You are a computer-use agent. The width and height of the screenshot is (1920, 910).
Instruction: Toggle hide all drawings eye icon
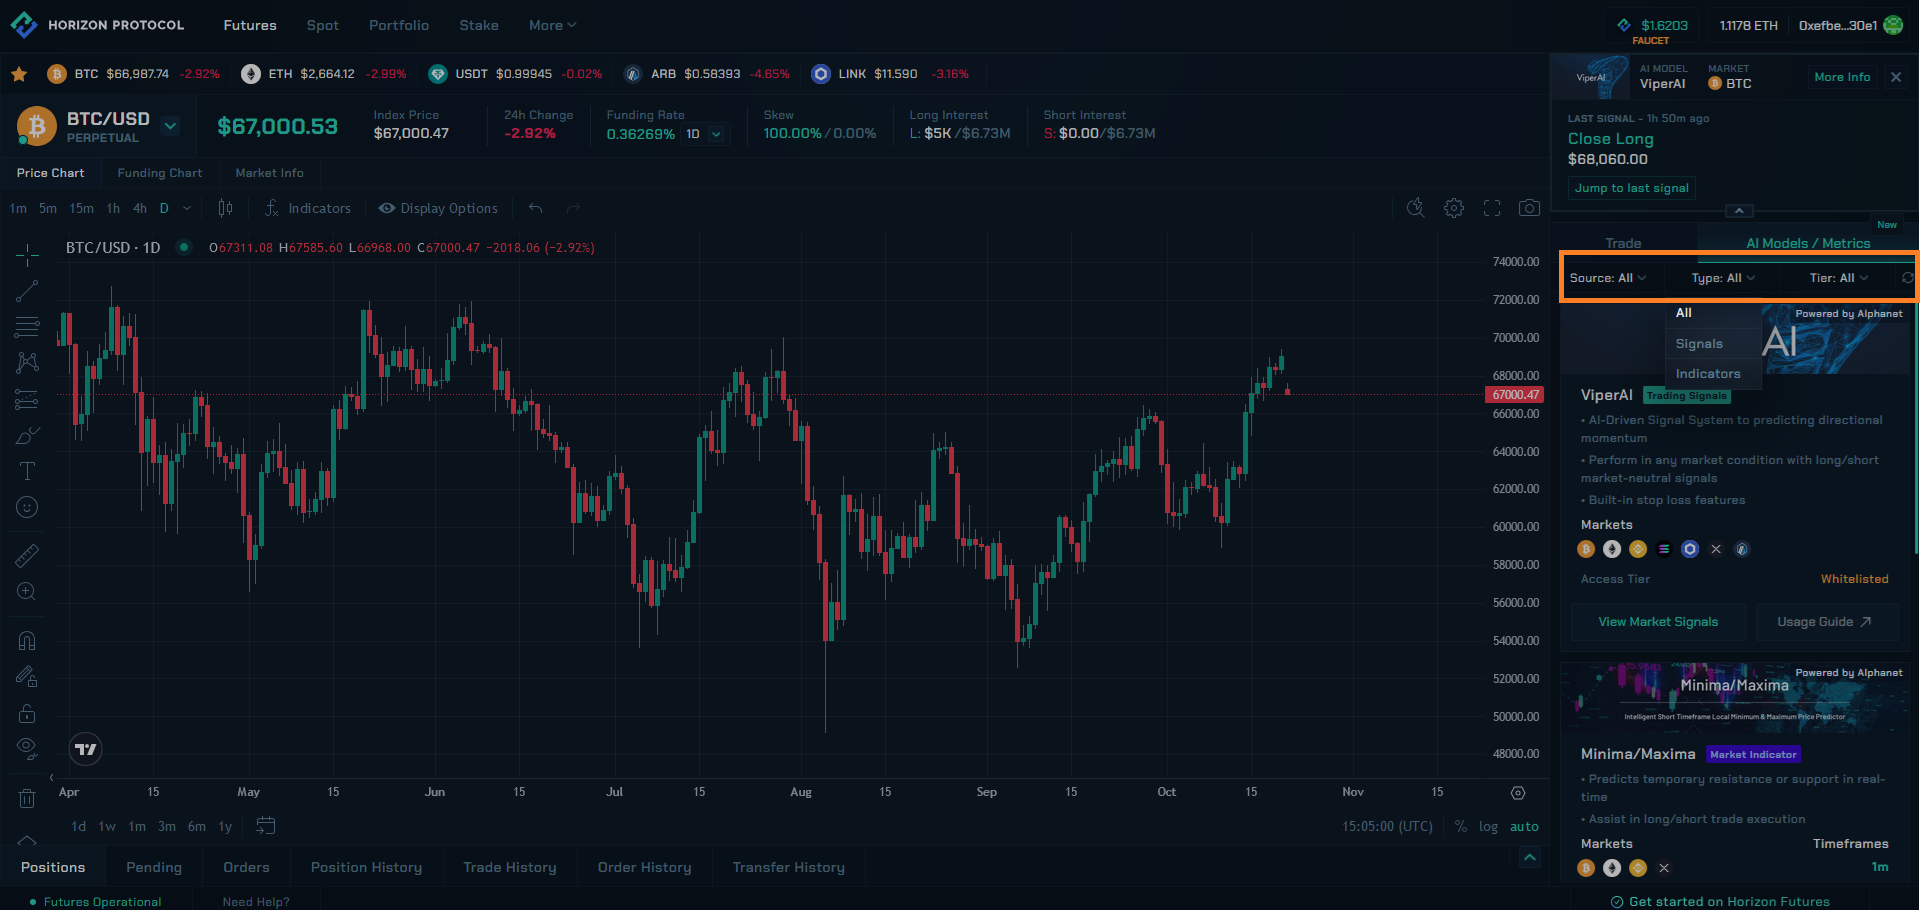[27, 748]
